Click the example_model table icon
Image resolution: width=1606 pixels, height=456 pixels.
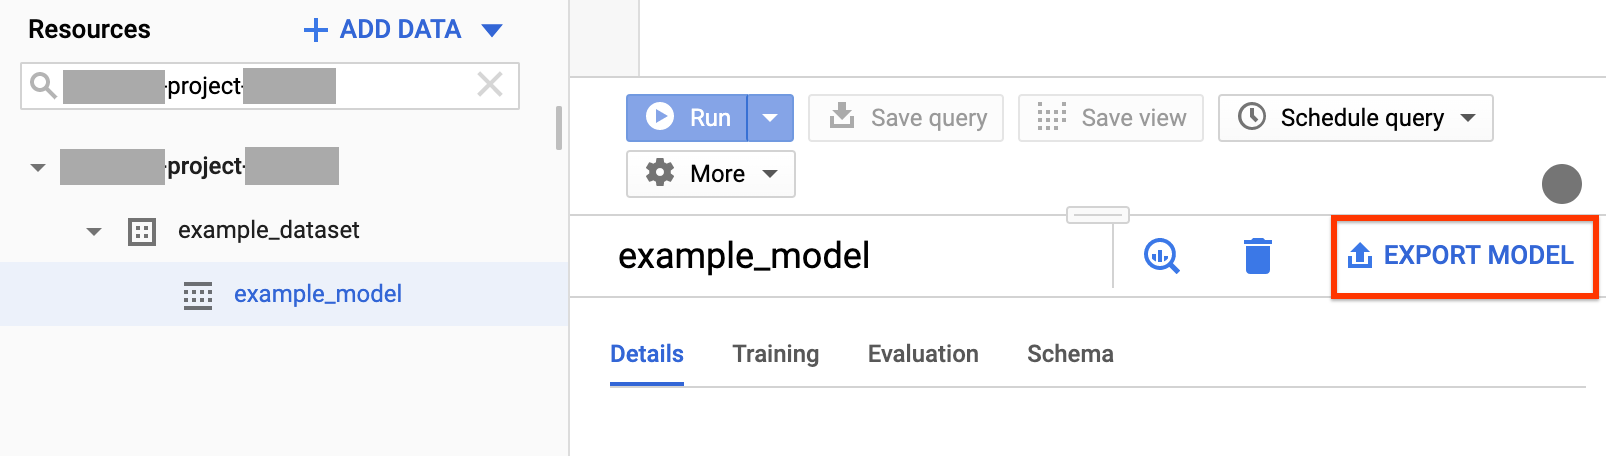198,295
